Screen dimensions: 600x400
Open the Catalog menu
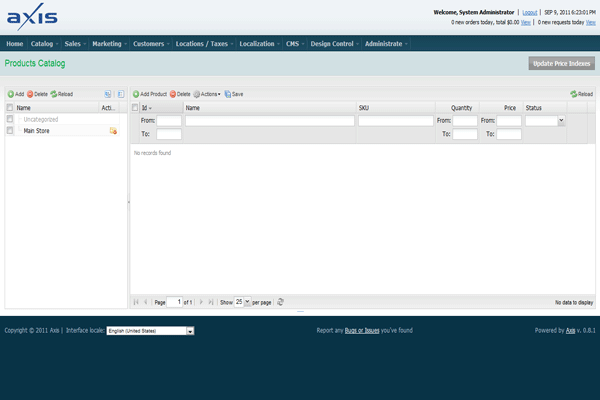pos(44,44)
